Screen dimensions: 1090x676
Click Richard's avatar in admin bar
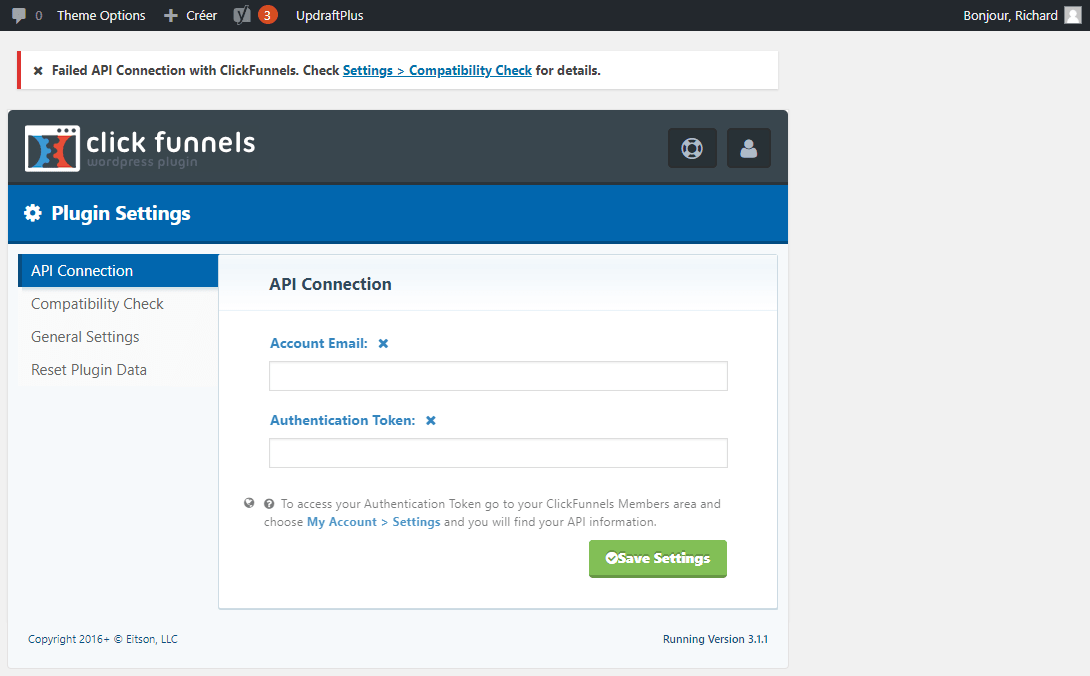point(1073,15)
